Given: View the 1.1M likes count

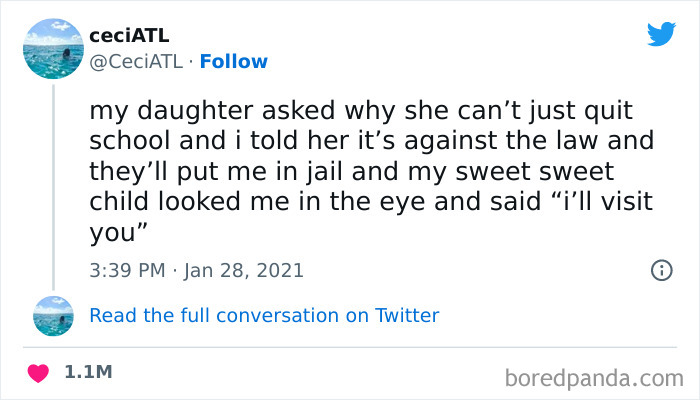Looking at the screenshot, I should [x=88, y=372].
